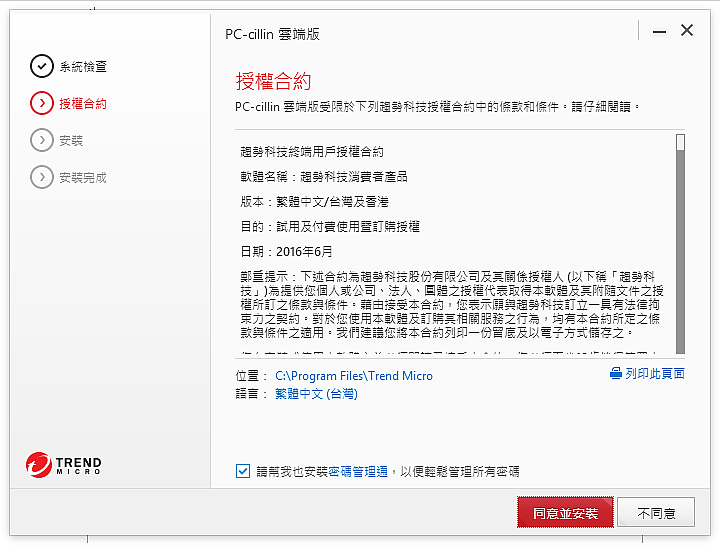Screen dimensions: 720x553
Task: Open the 列印此頁面 print link
Action: click(654, 373)
